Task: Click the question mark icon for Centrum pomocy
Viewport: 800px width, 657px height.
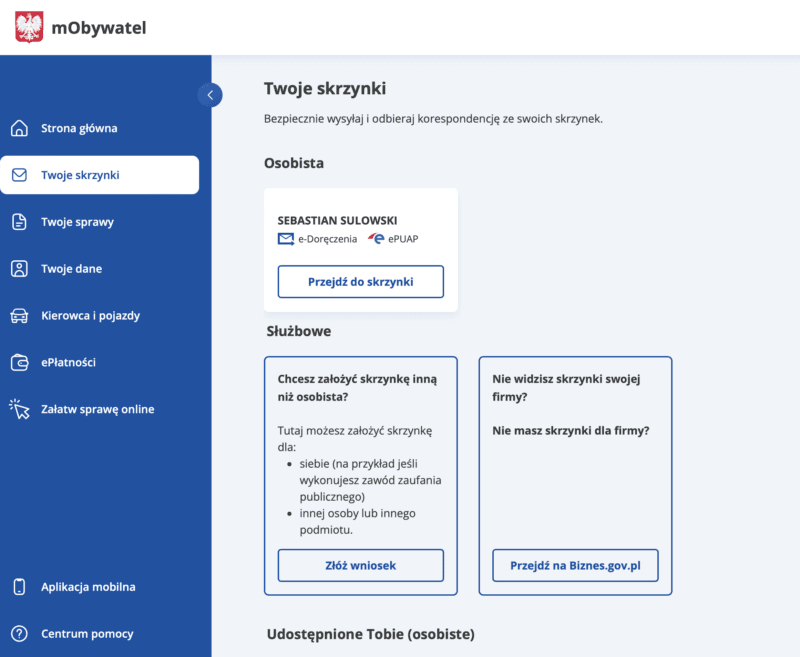Action: (19, 634)
